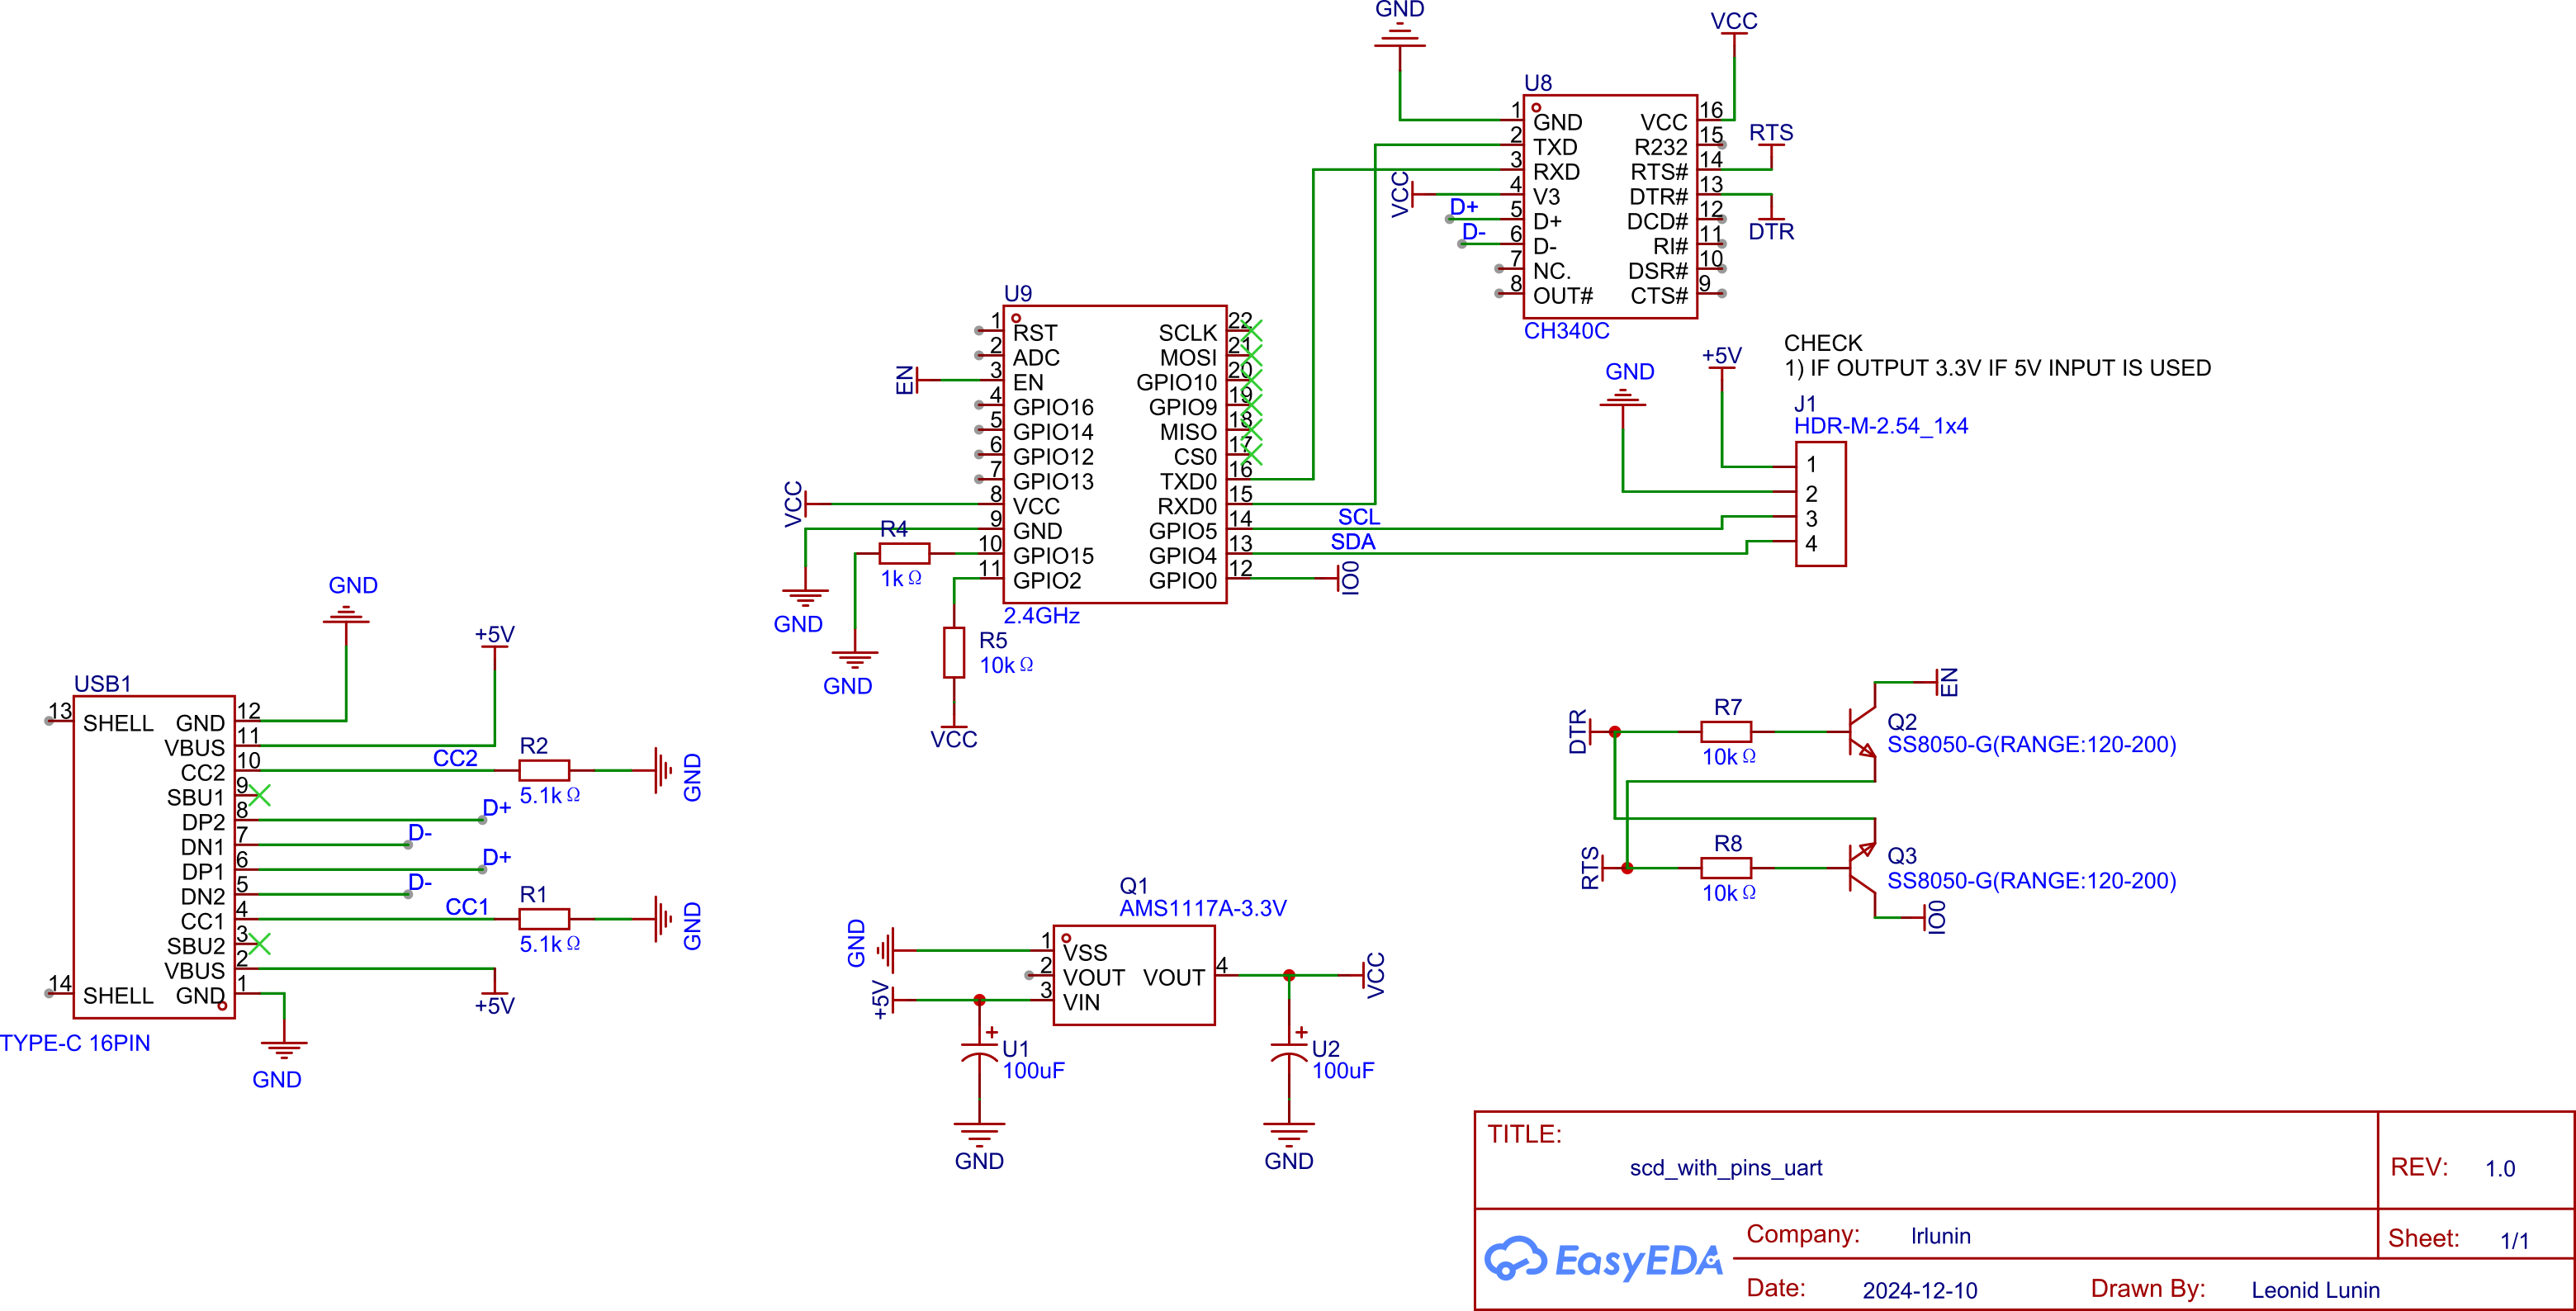Click the TYPE-C 16PIN label

[x=75, y=1043]
